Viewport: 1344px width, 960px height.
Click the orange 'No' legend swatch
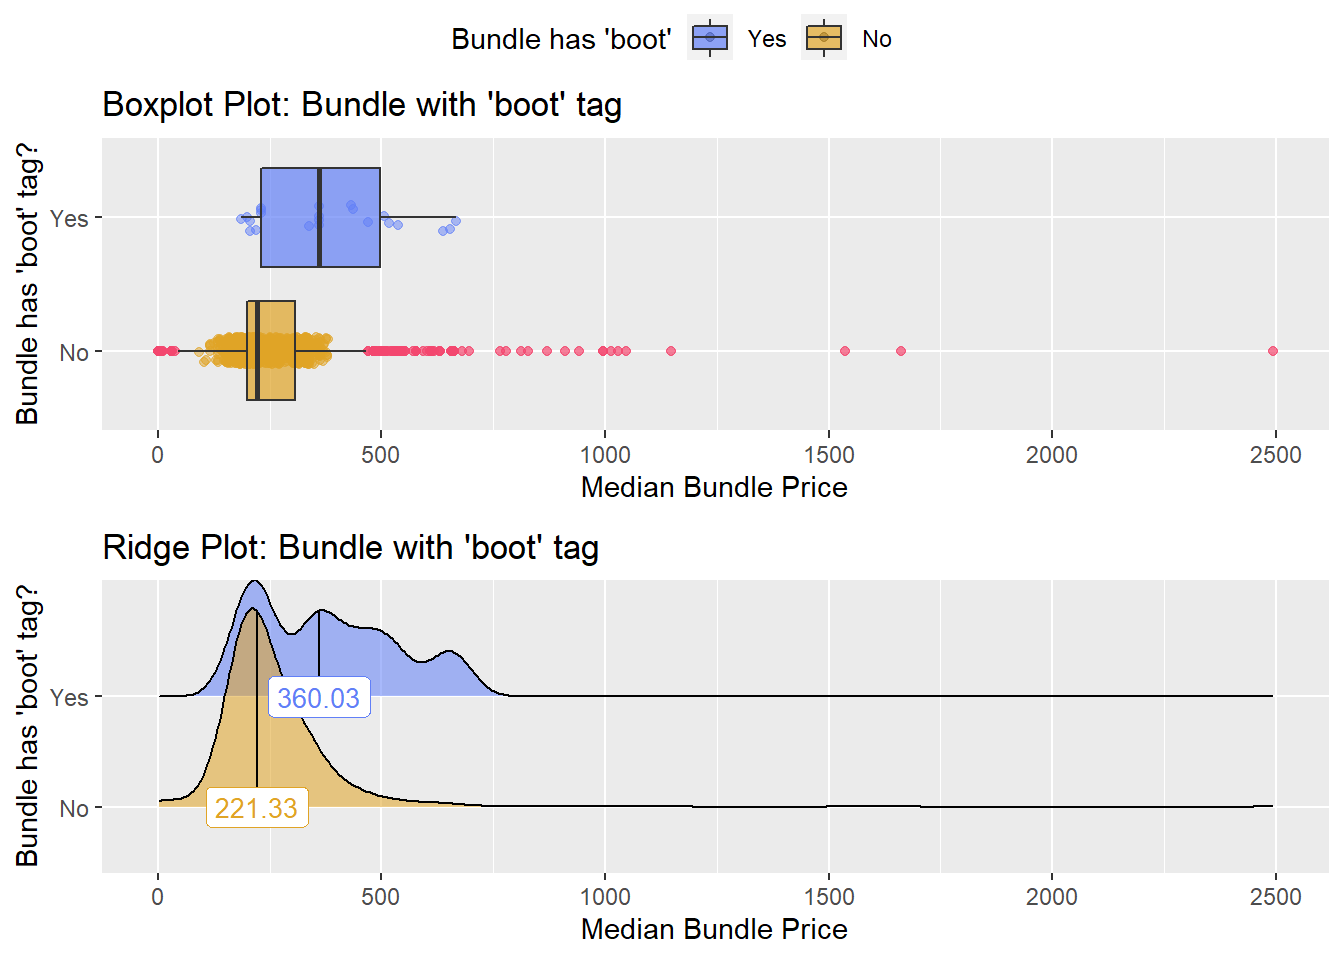click(824, 38)
